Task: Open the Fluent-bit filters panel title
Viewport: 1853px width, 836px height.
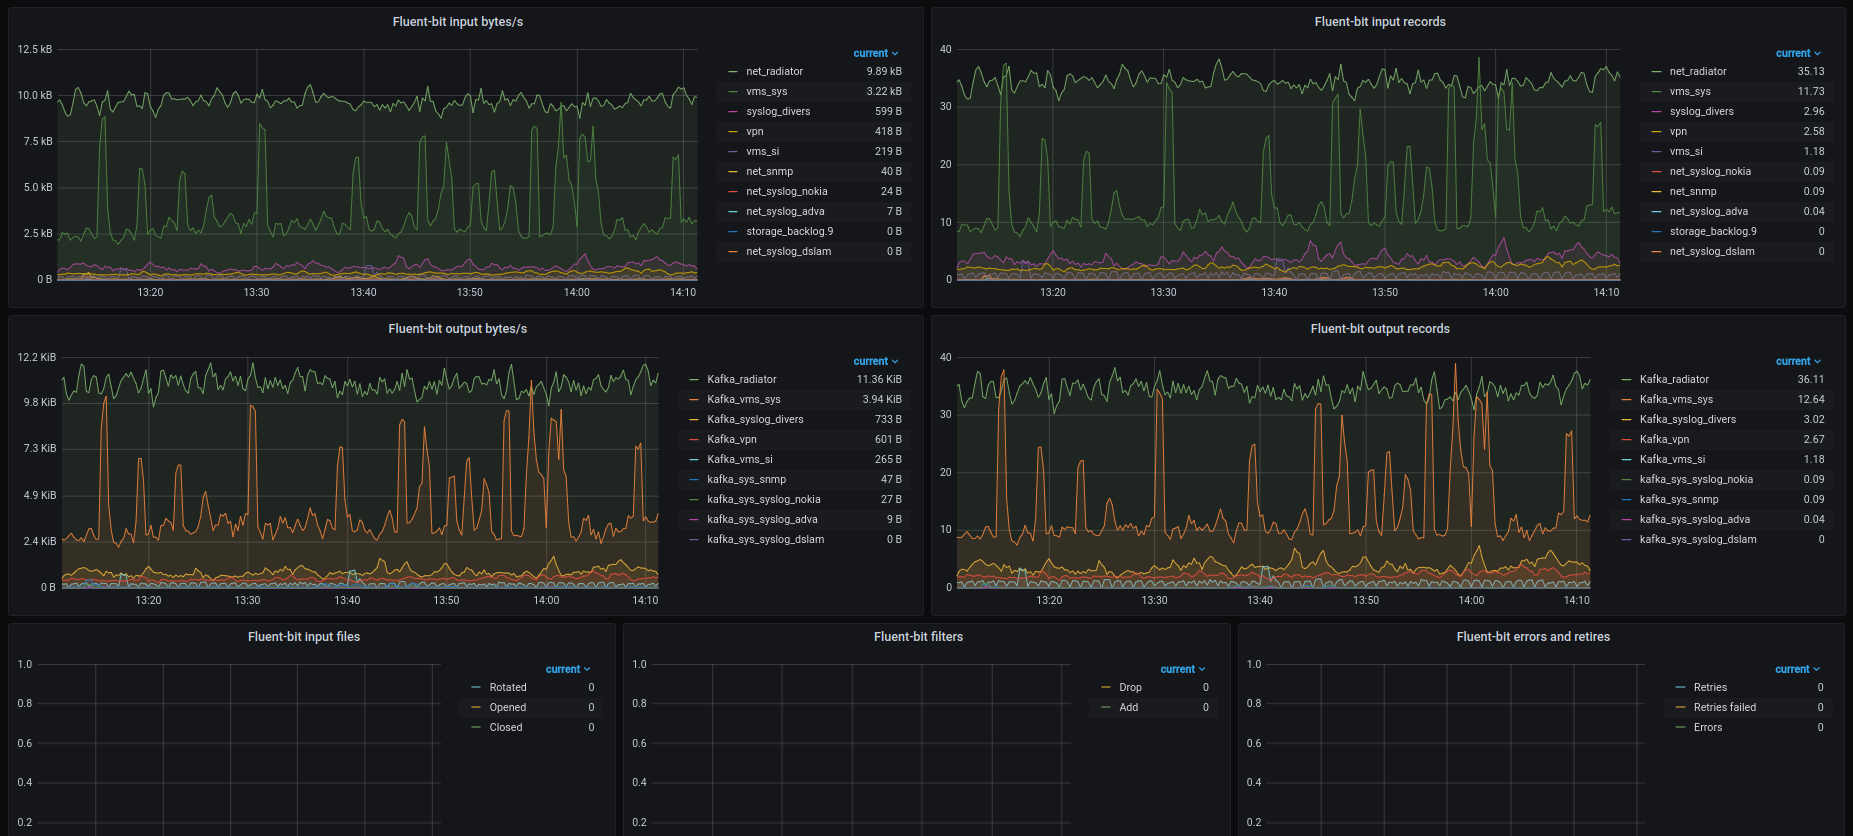Action: click(x=918, y=637)
